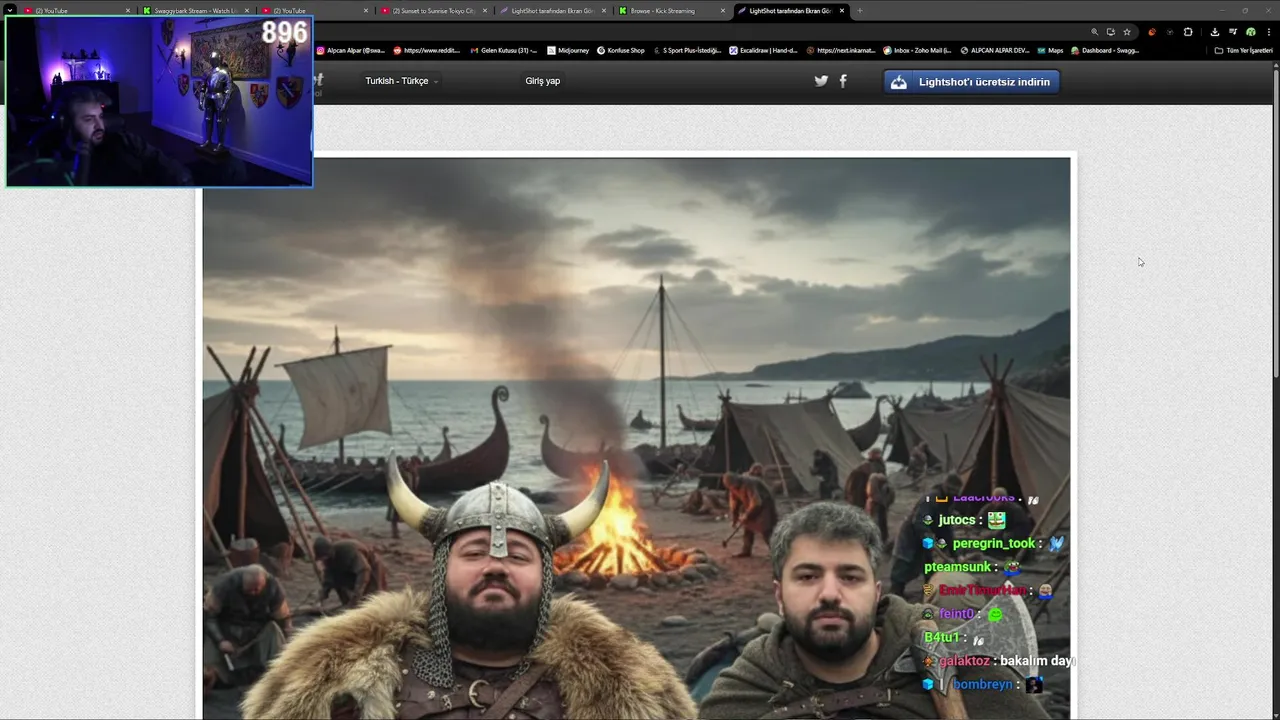
Task: Click chat username 'galaktoz'
Action: pyautogui.click(x=964, y=661)
